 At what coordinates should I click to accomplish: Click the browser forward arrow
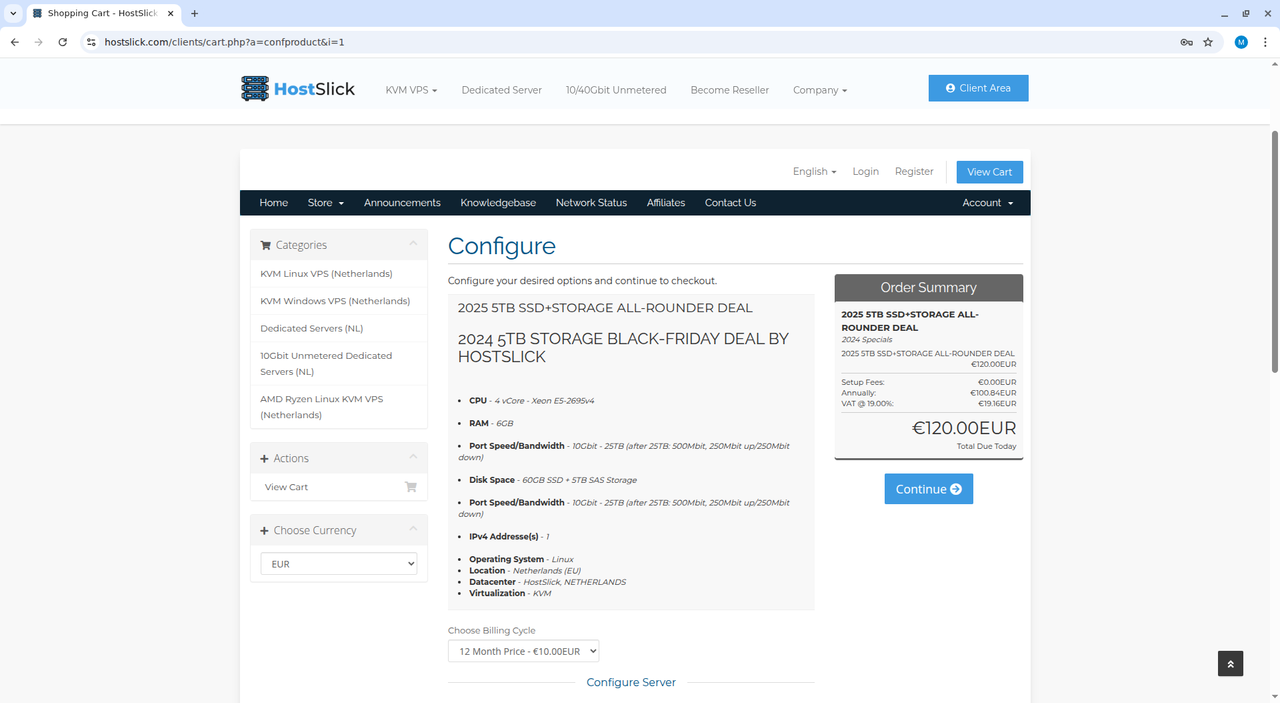[38, 42]
